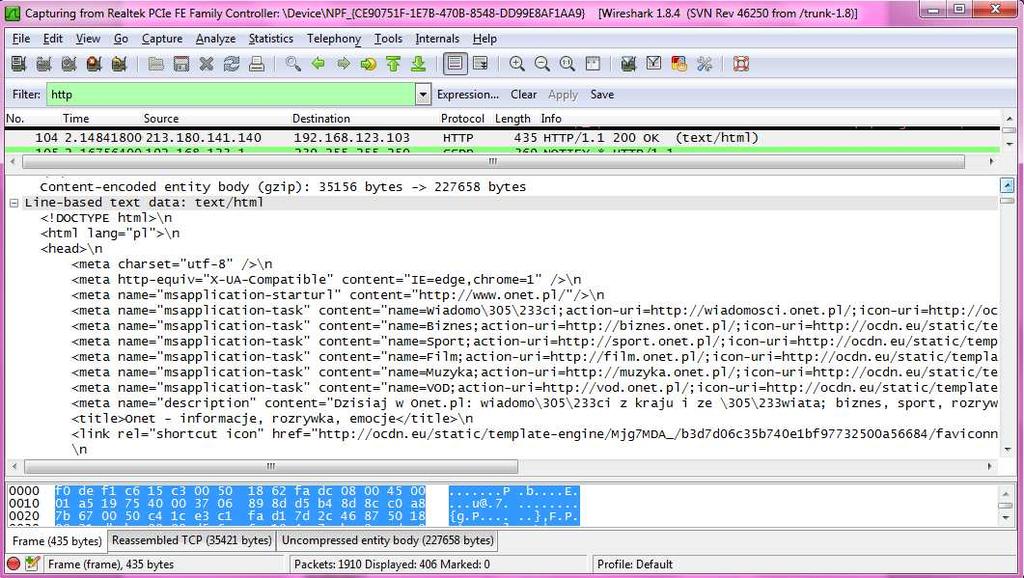Find a packet with magnifier icon
Image resolution: width=1024 pixels, height=578 pixels.
tap(293, 64)
